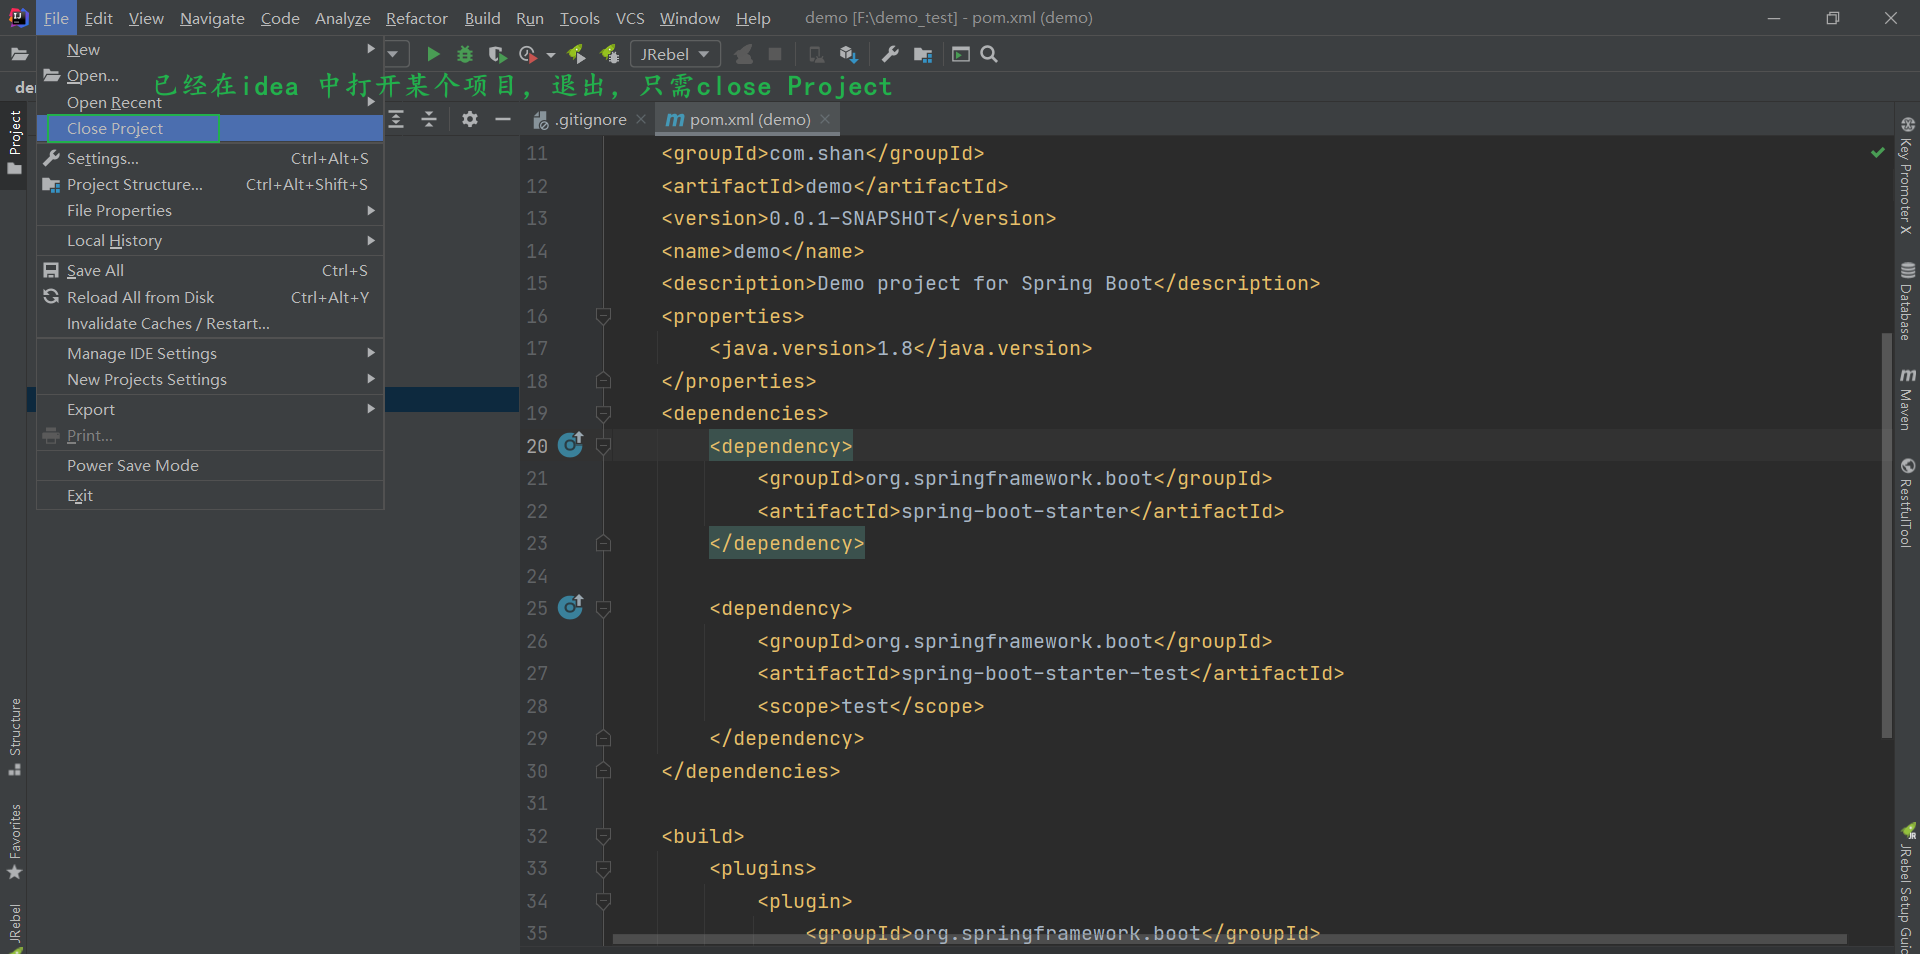Open the dropdown arrow next to the profiler icon
This screenshot has height=954, width=1920.
(x=551, y=55)
